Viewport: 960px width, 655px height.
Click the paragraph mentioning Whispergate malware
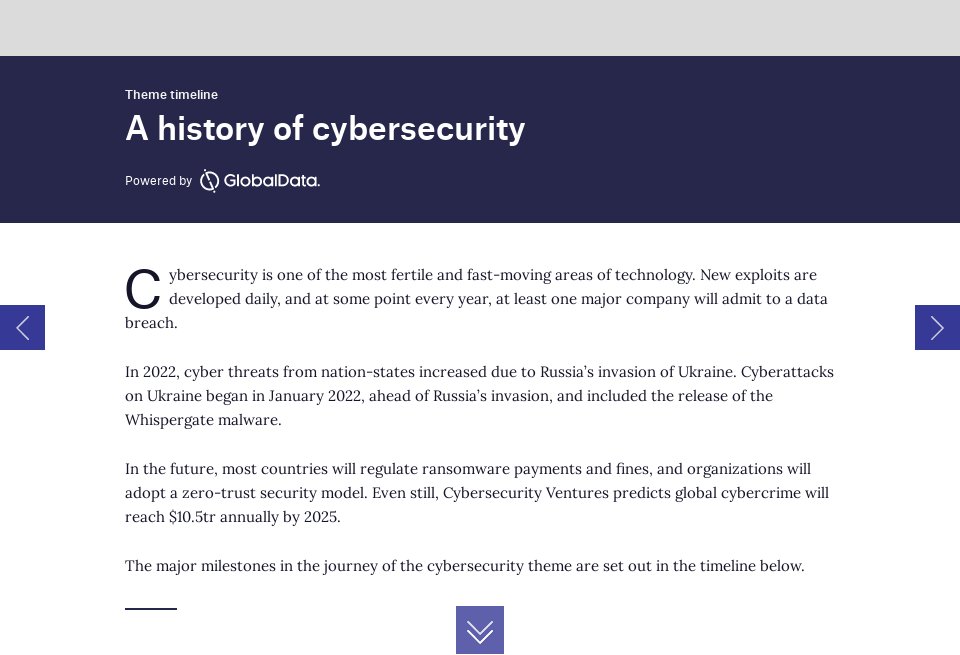pos(479,396)
